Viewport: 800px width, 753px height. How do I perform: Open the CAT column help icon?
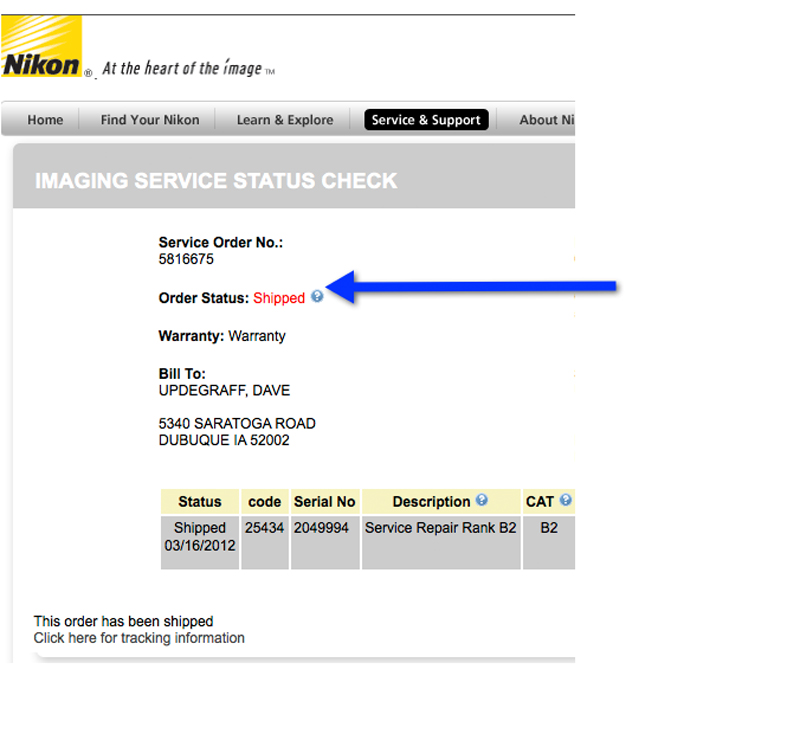click(566, 501)
